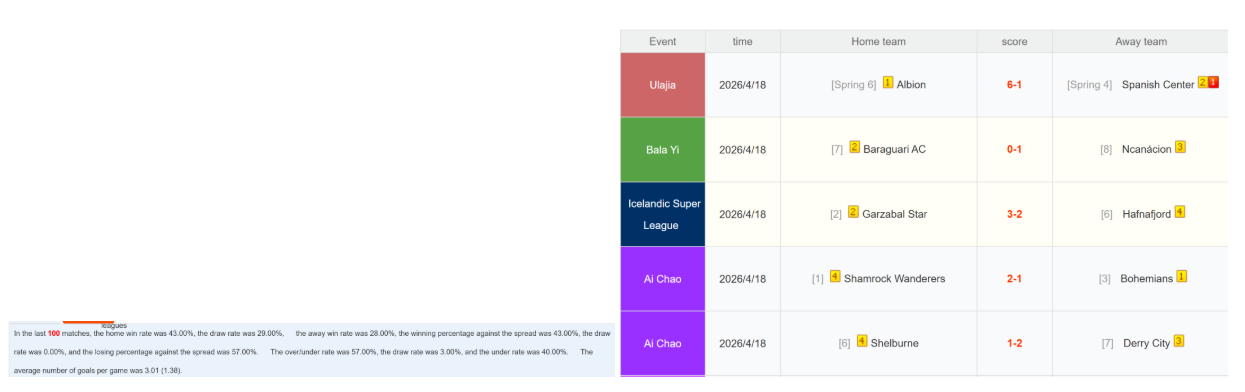Click the date in the Albion row

tap(743, 85)
